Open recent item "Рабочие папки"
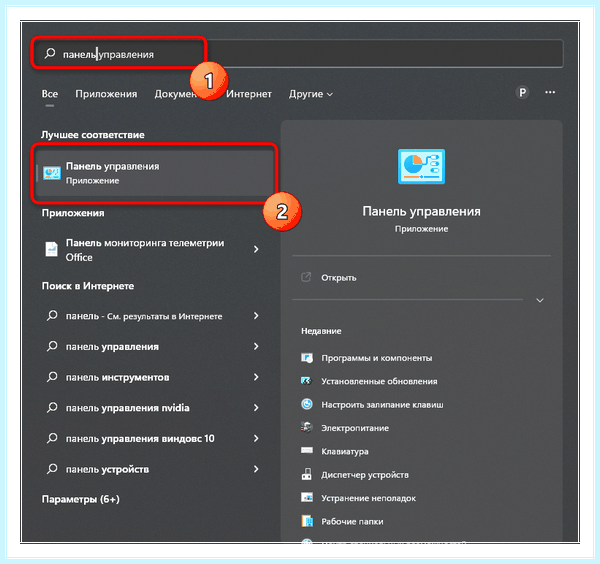This screenshot has width=600, height=564. [x=352, y=522]
